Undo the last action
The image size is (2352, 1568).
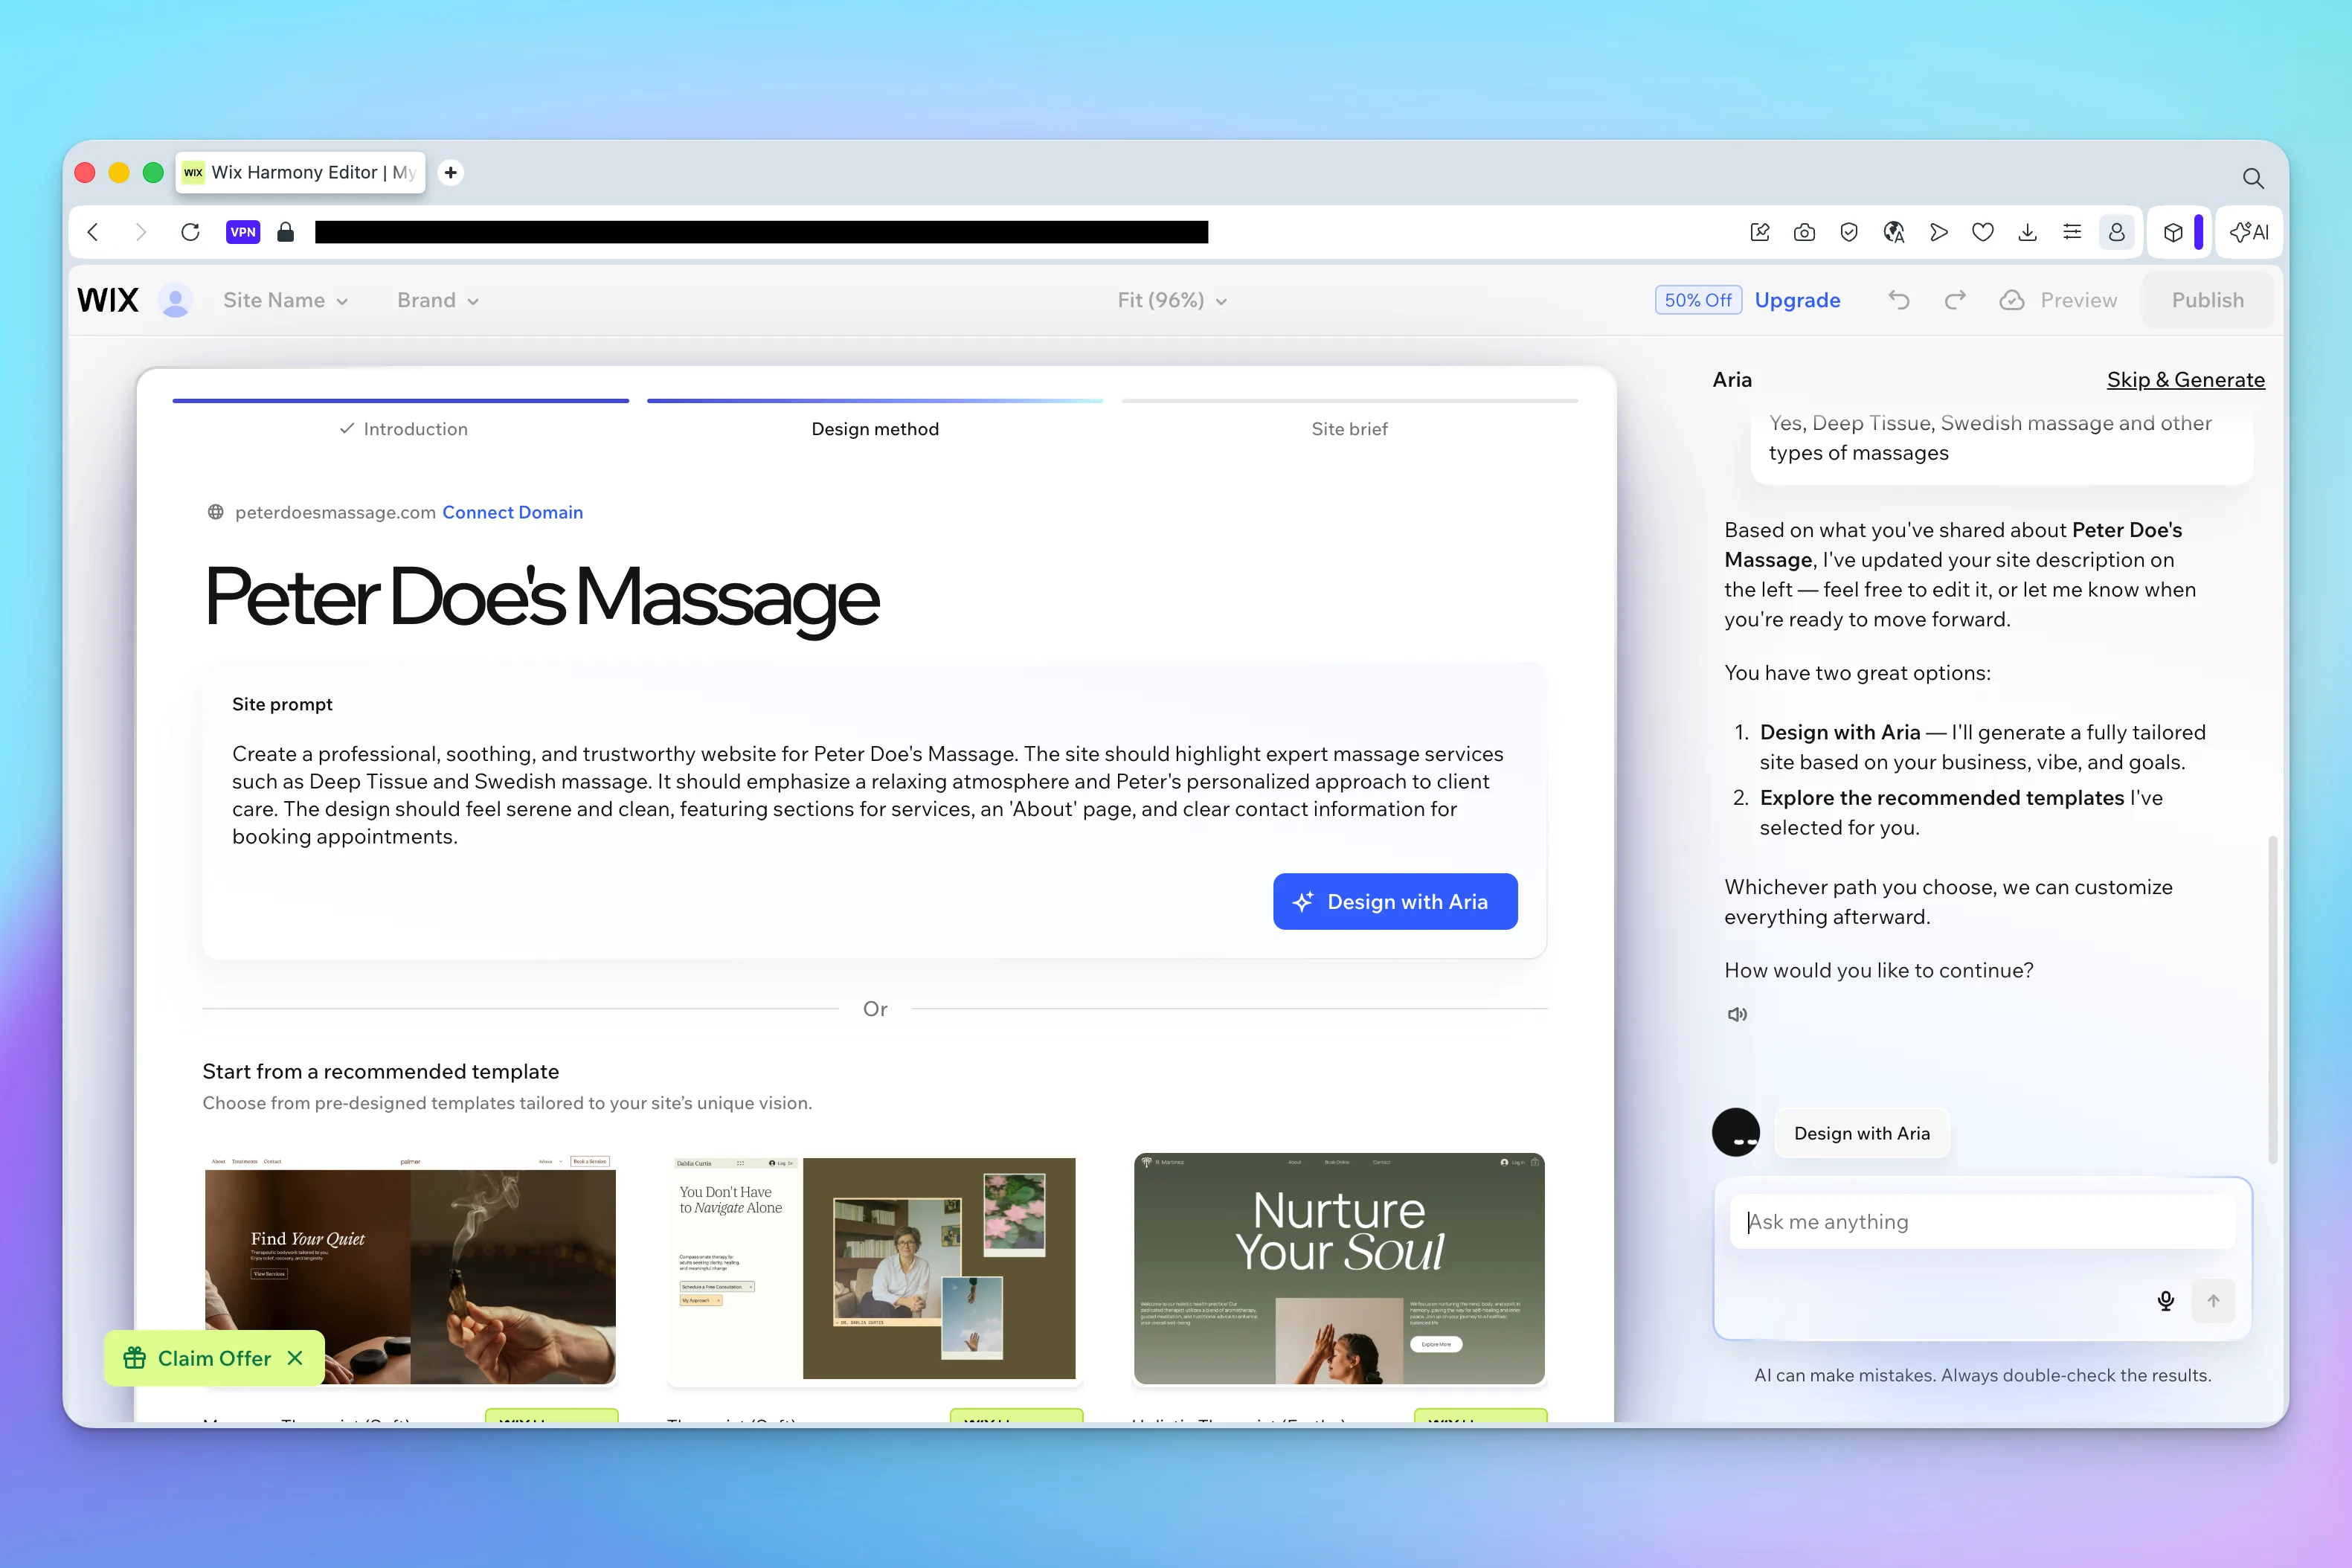[x=1898, y=300]
